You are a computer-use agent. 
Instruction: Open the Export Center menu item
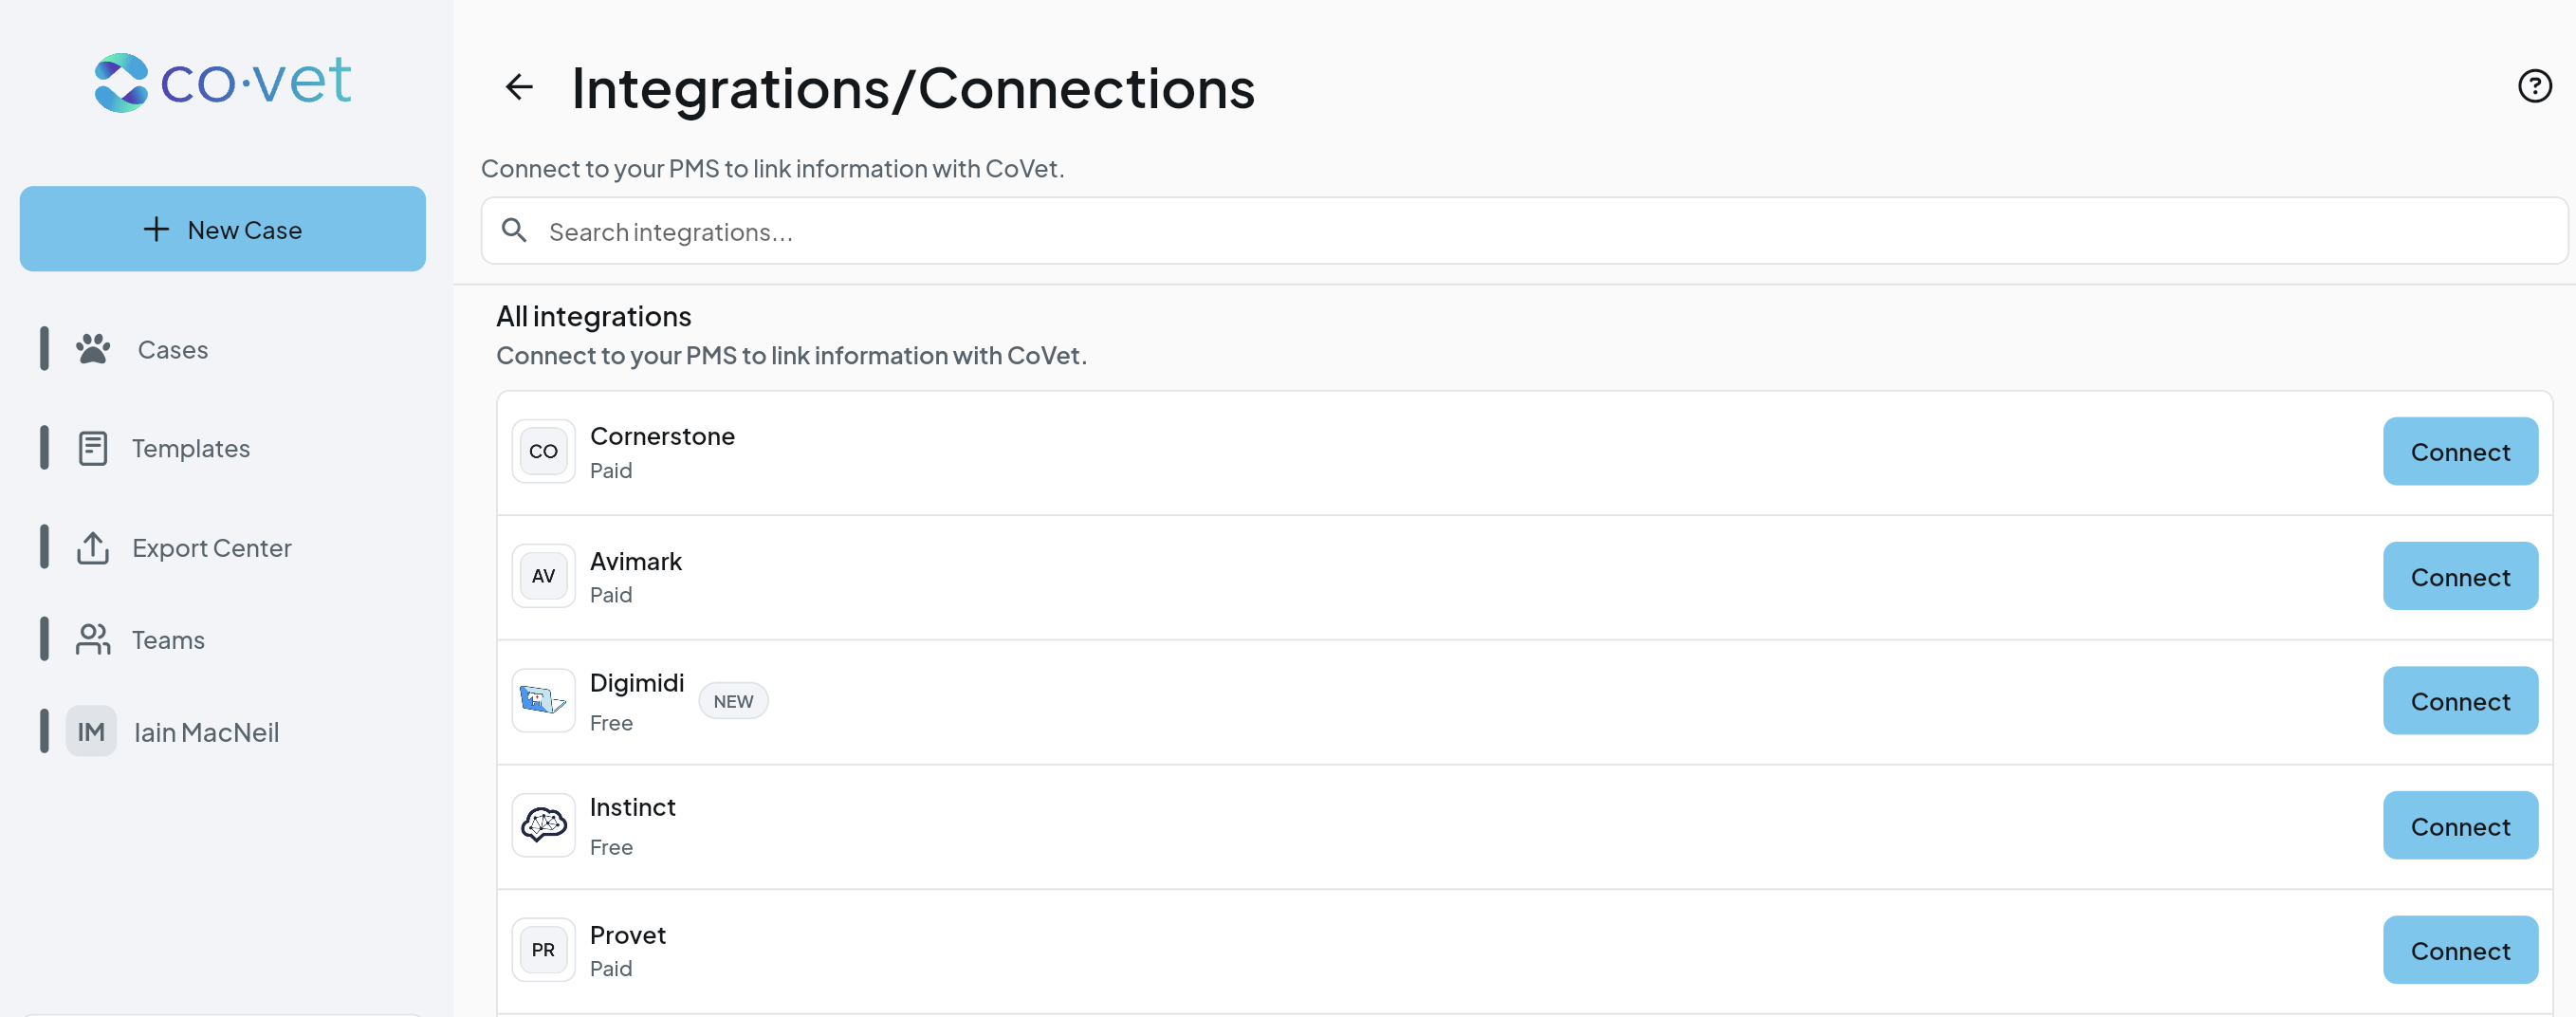tap(223, 547)
